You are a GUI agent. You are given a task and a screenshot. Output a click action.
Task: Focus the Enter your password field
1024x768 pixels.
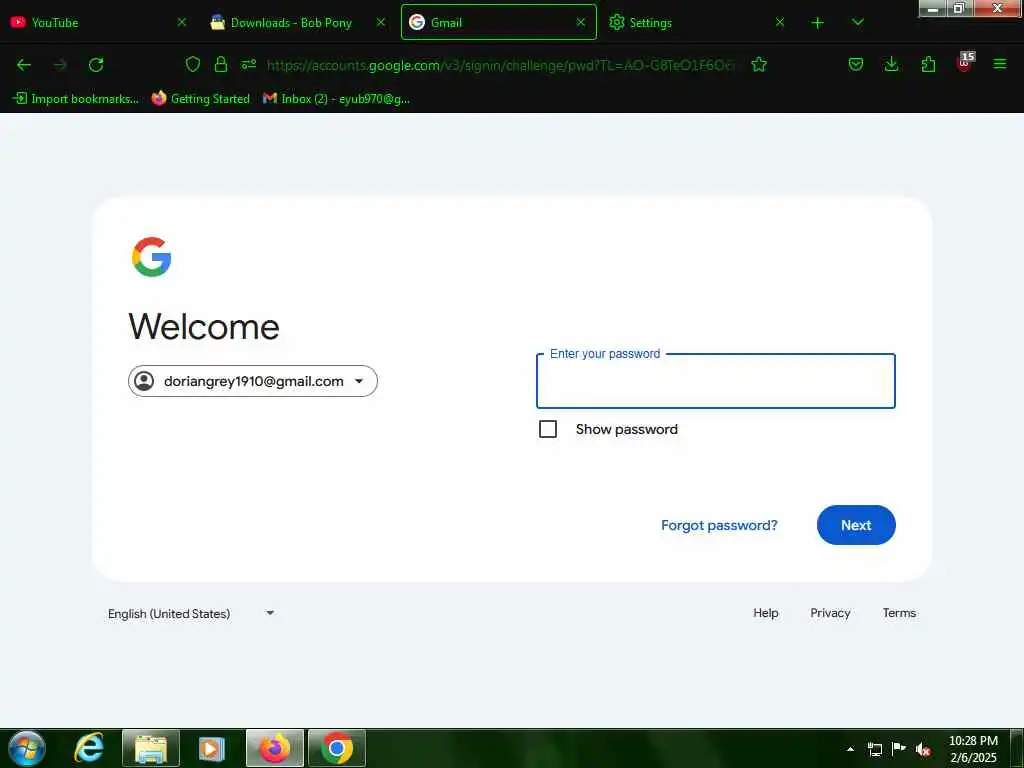[x=716, y=381]
